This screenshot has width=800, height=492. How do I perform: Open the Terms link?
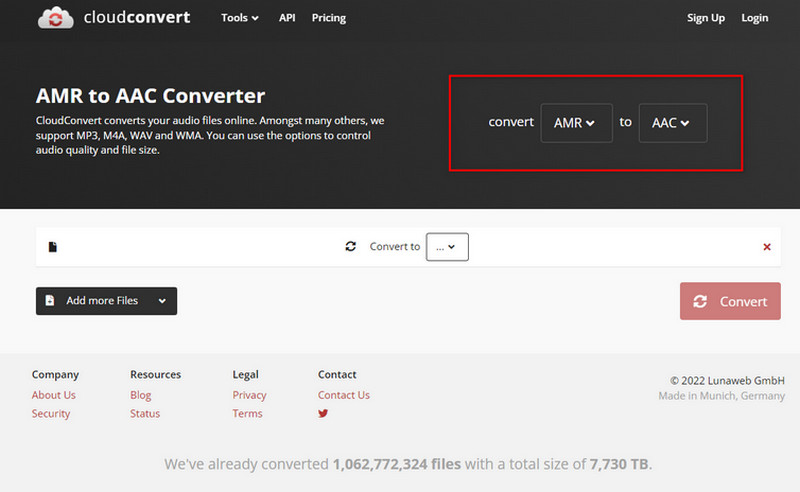point(247,413)
